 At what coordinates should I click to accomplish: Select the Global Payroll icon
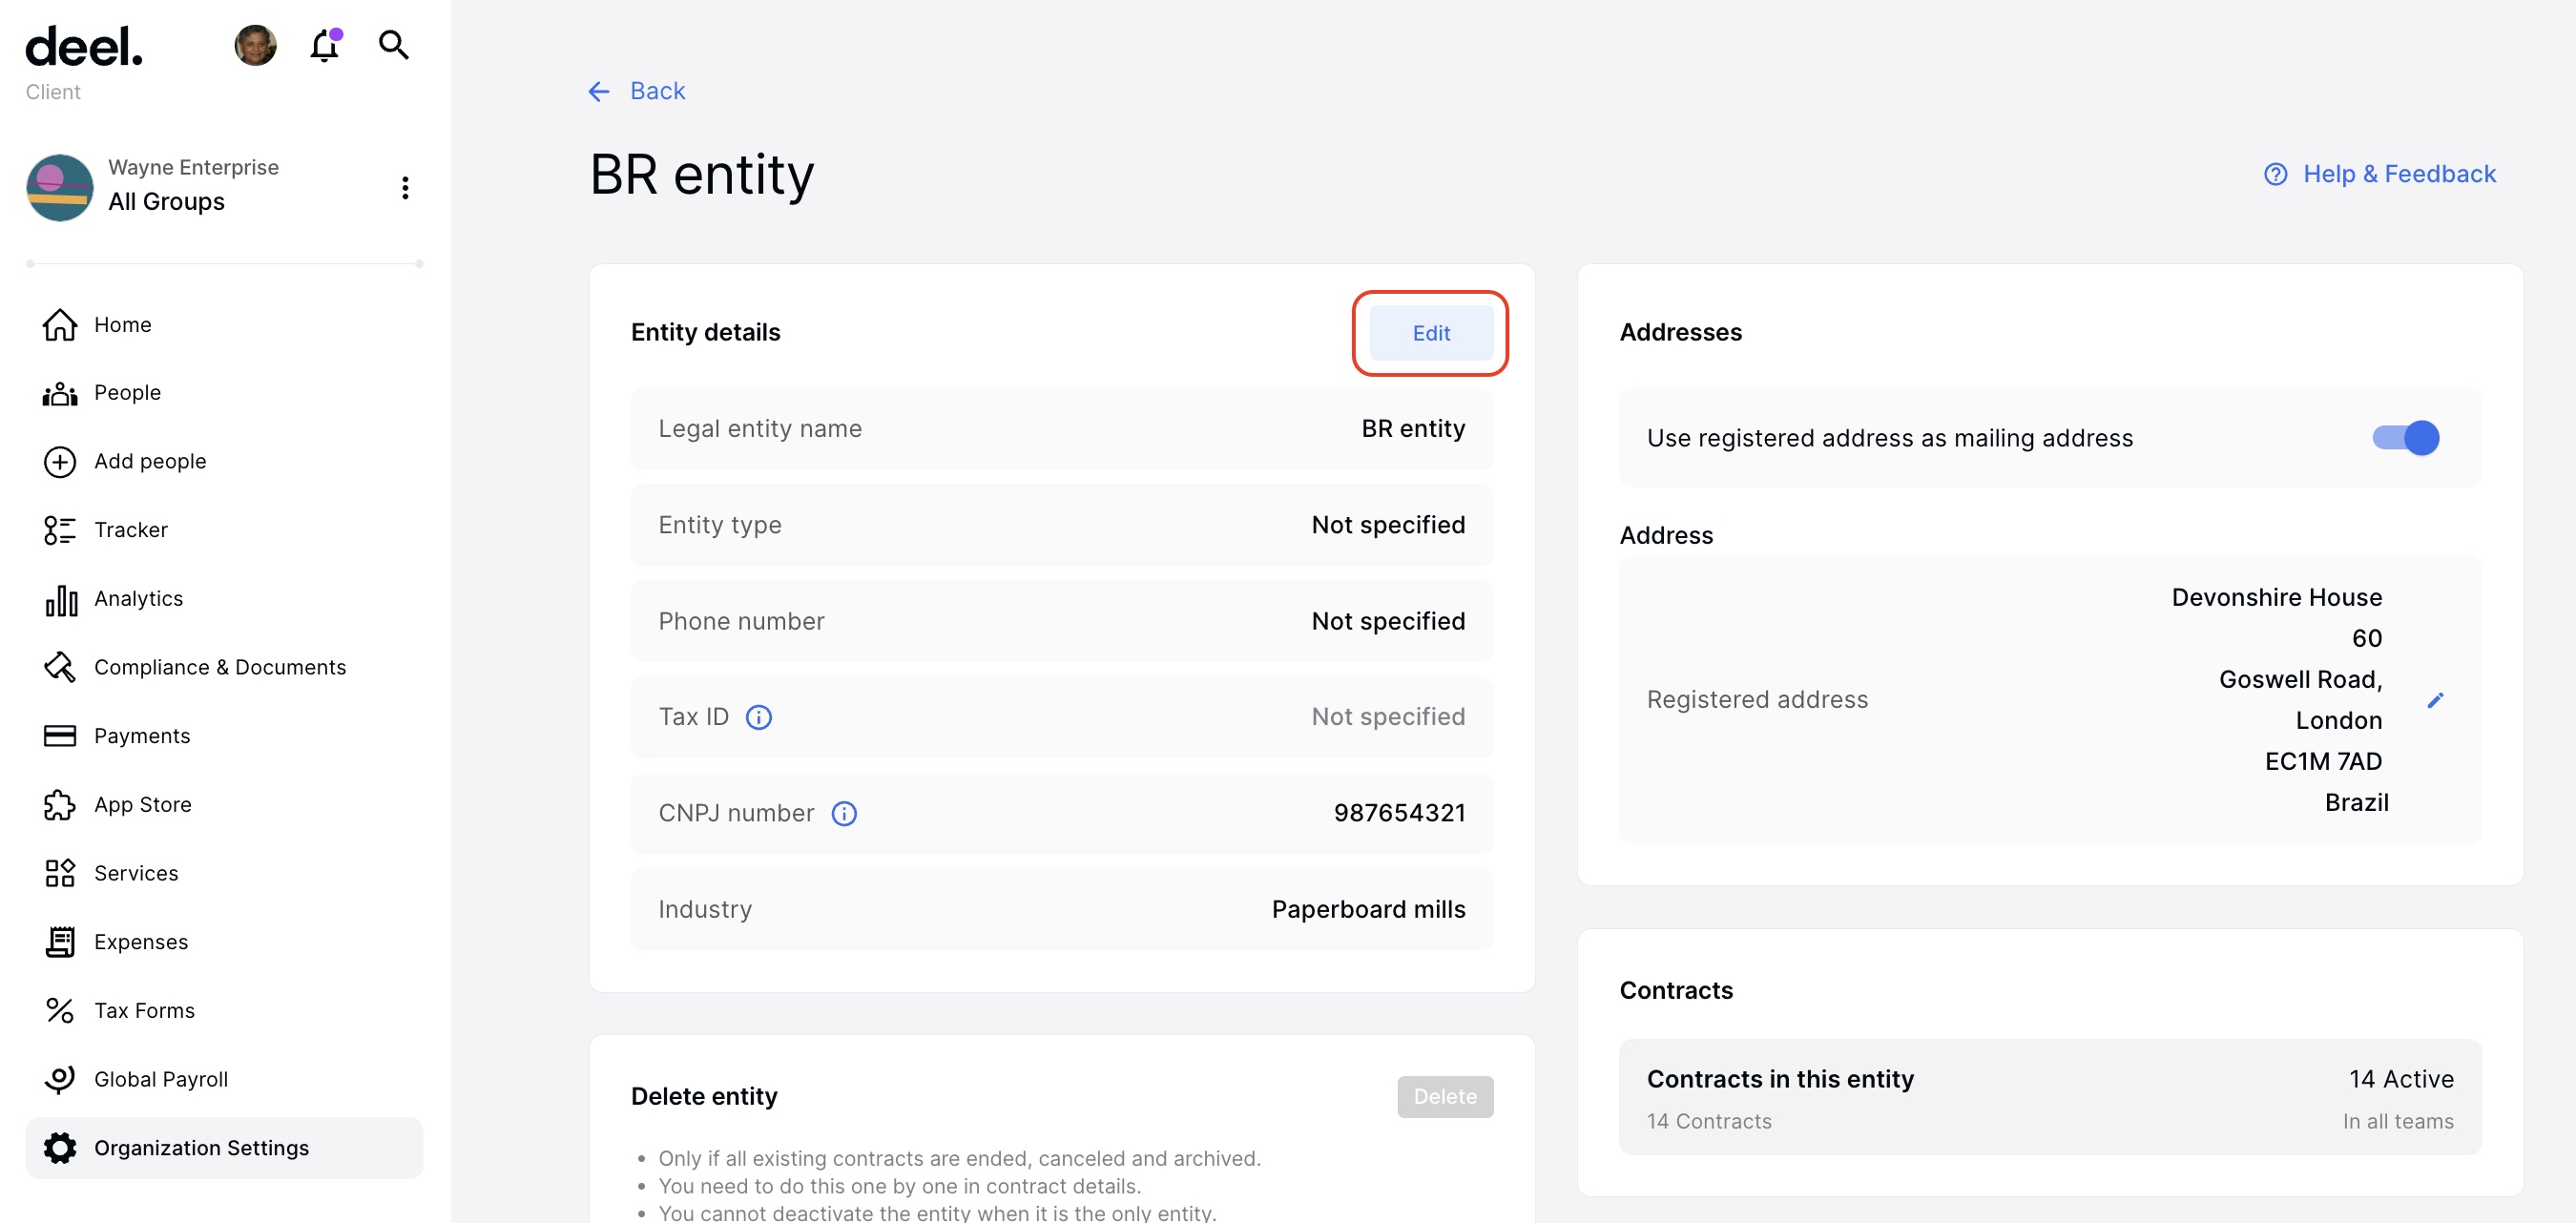click(x=59, y=1078)
